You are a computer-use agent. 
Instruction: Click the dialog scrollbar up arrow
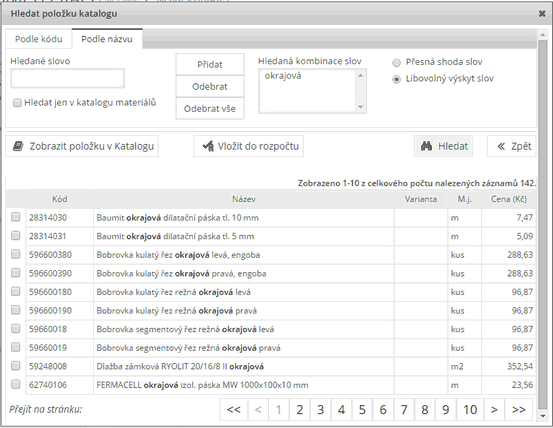tap(542, 35)
